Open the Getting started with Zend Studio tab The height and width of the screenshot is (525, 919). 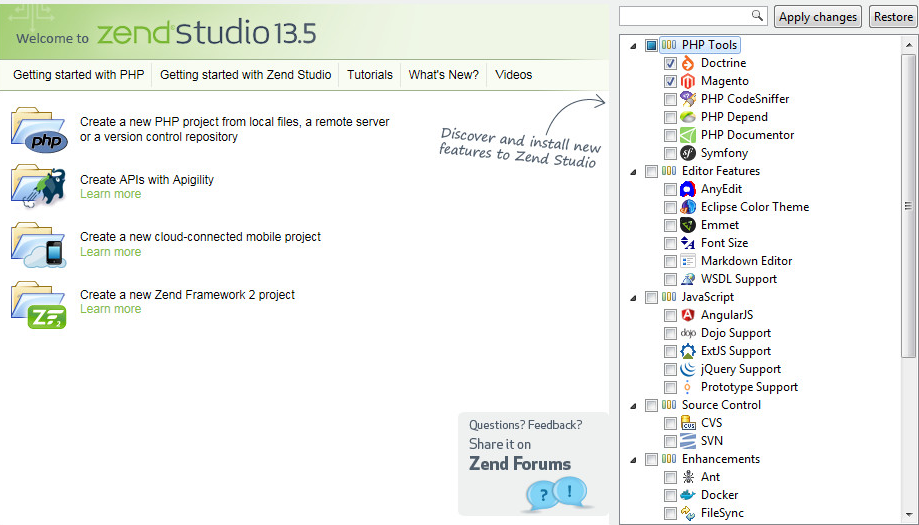pyautogui.click(x=245, y=75)
